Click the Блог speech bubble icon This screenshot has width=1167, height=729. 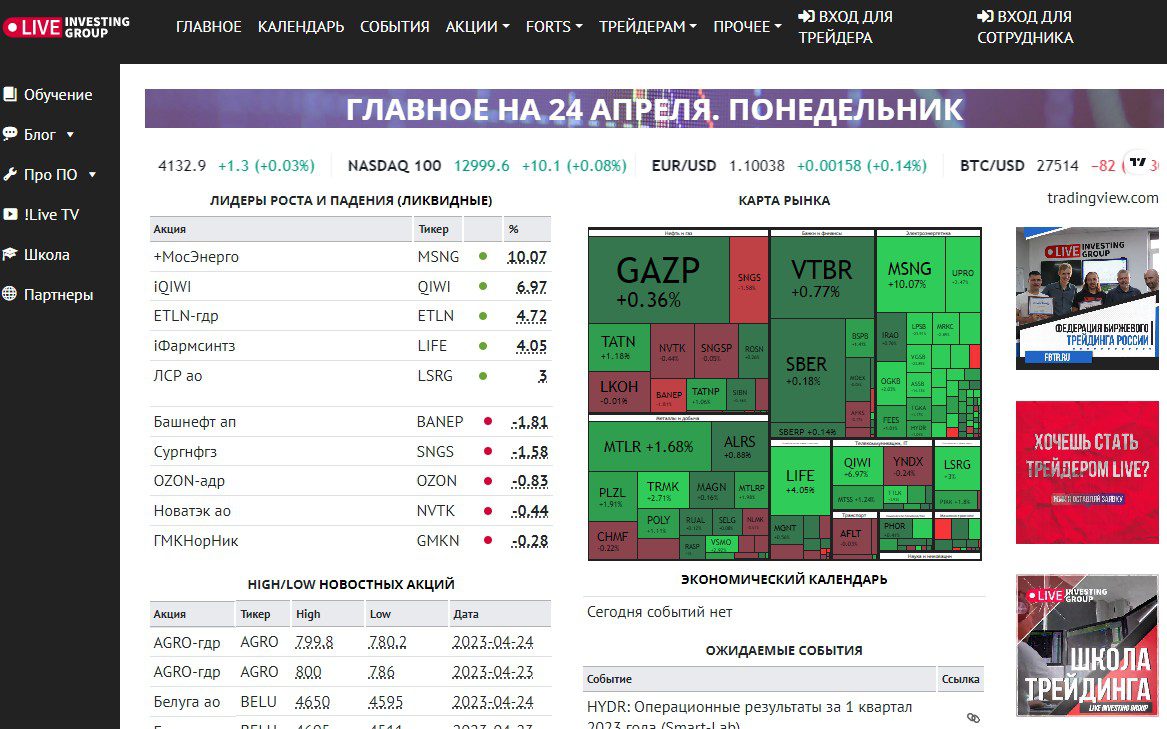click(x=10, y=134)
